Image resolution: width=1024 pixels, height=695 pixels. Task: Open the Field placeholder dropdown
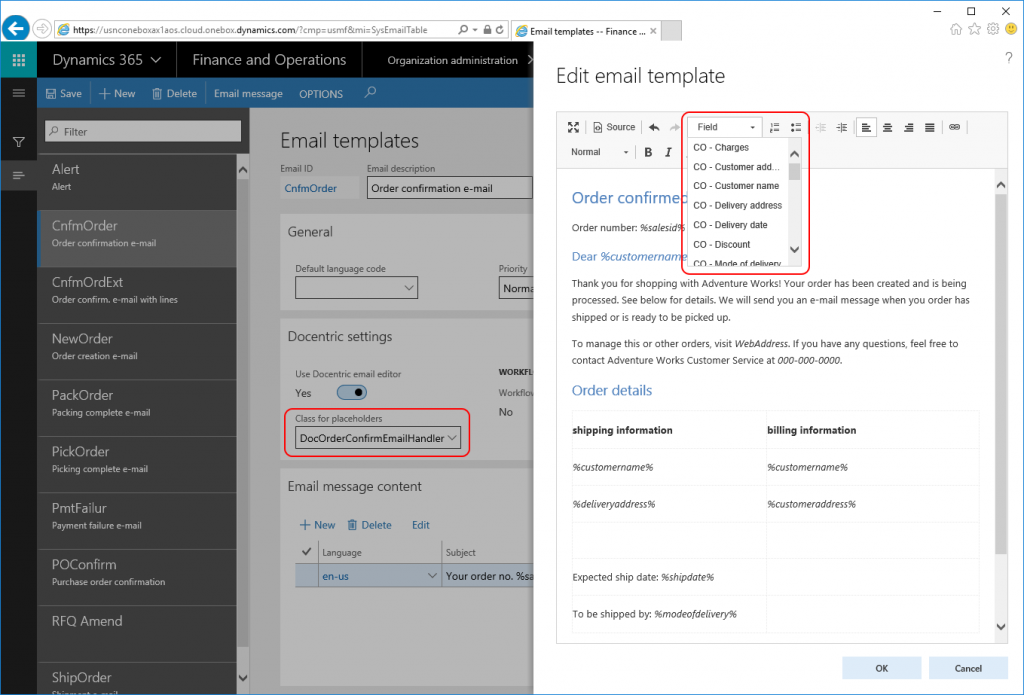[x=723, y=127]
